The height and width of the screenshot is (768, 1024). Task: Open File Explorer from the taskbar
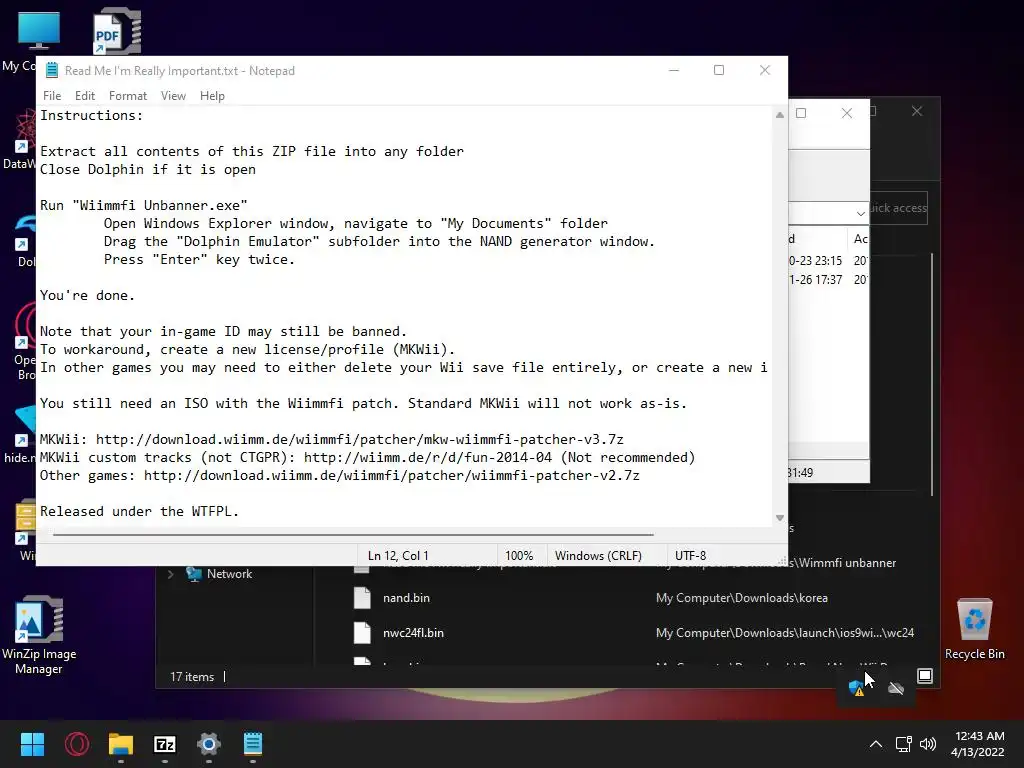(x=121, y=744)
